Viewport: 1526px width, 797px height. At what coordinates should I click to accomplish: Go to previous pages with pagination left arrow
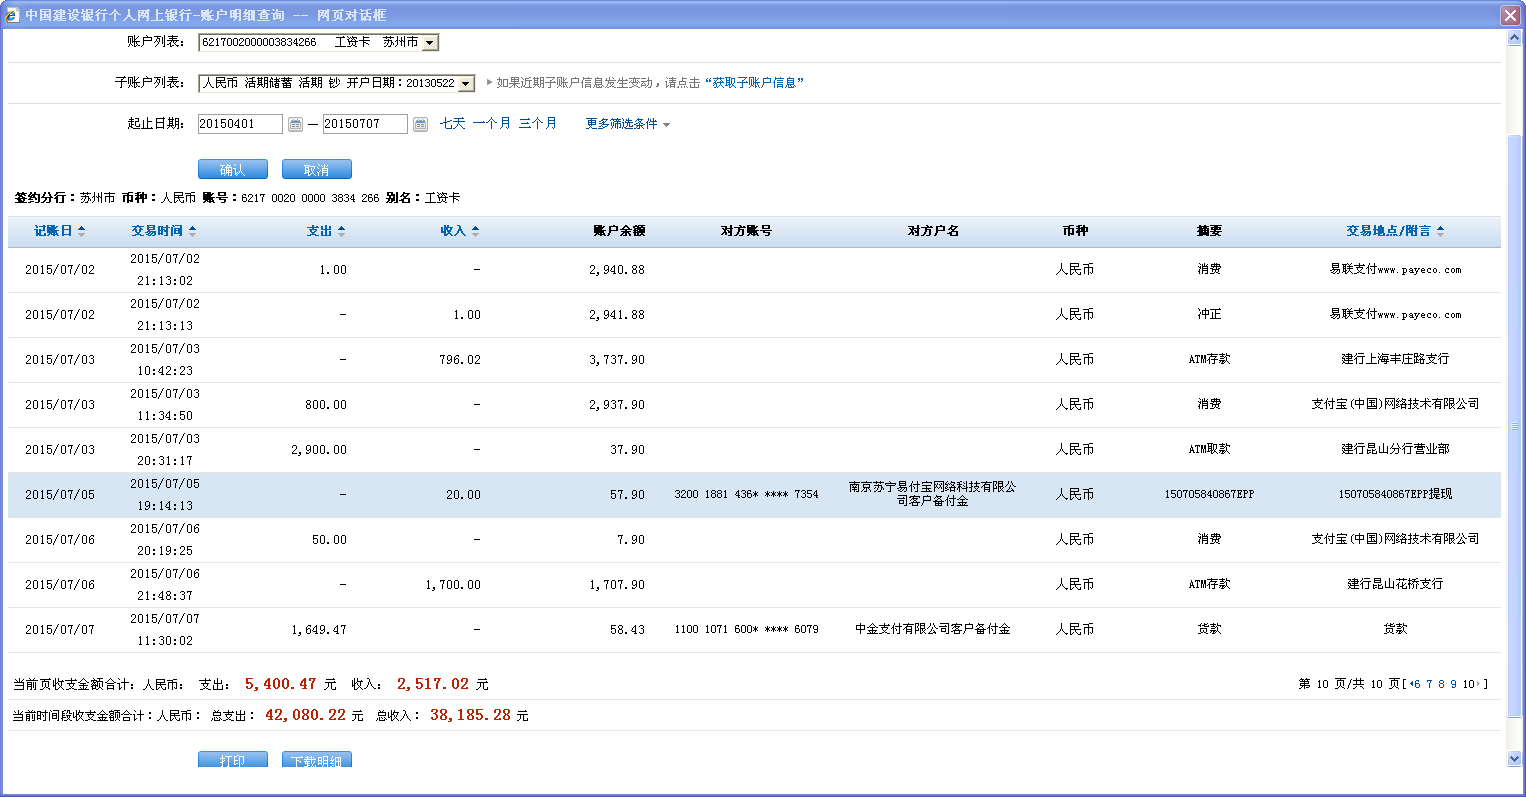tap(1411, 684)
